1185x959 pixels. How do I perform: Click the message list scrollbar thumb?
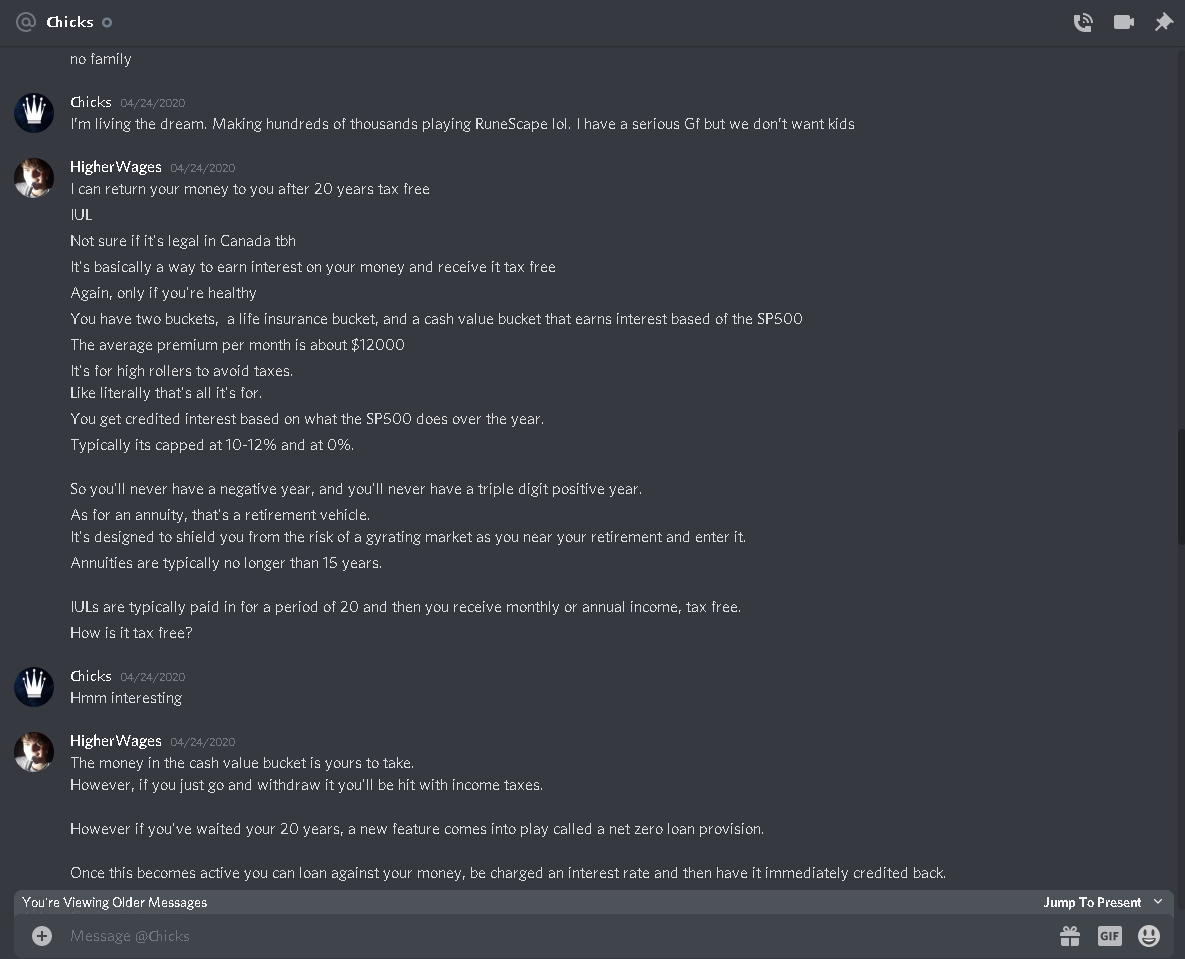1180,486
